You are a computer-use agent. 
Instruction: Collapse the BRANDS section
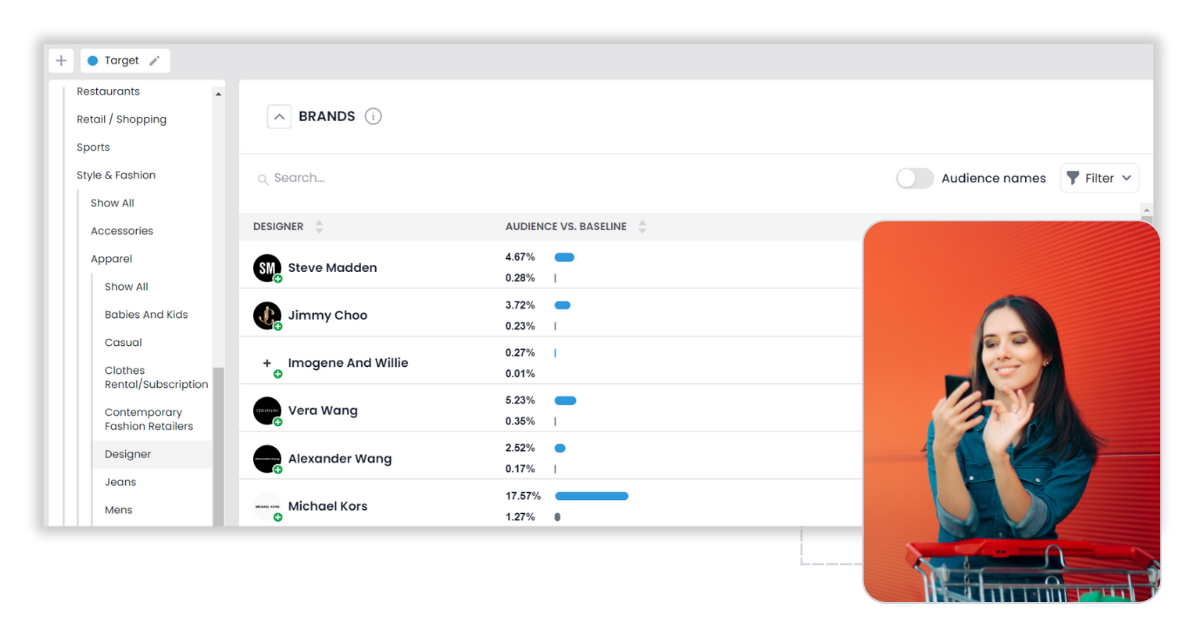(280, 117)
